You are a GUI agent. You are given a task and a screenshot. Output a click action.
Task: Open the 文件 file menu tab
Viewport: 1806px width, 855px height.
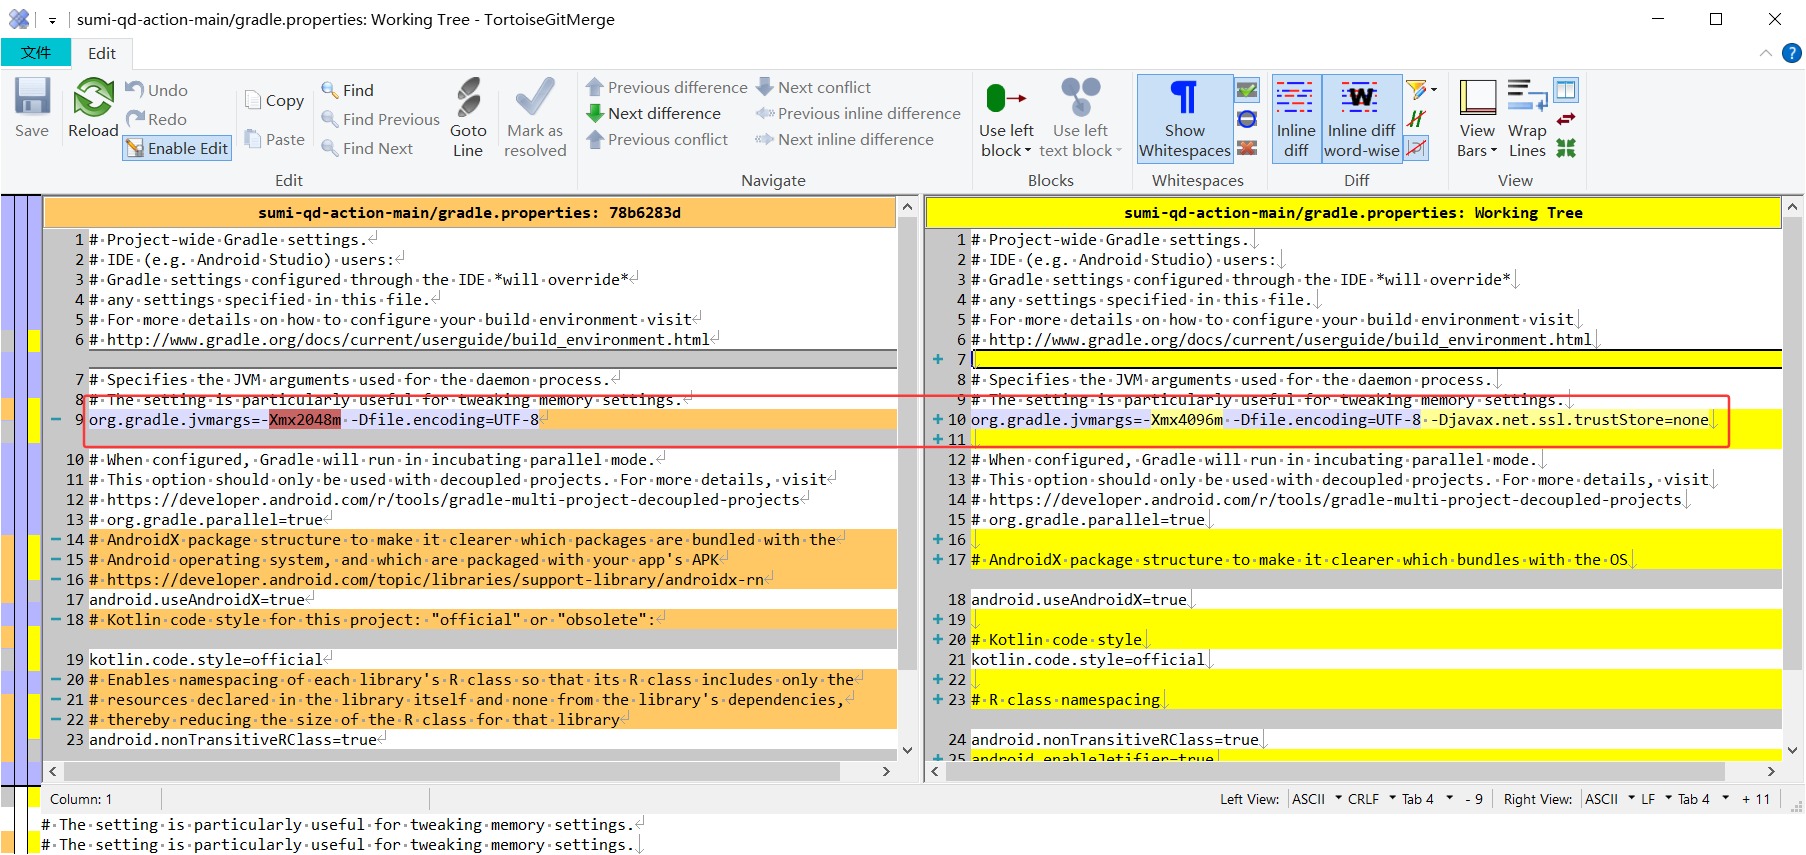tap(36, 53)
